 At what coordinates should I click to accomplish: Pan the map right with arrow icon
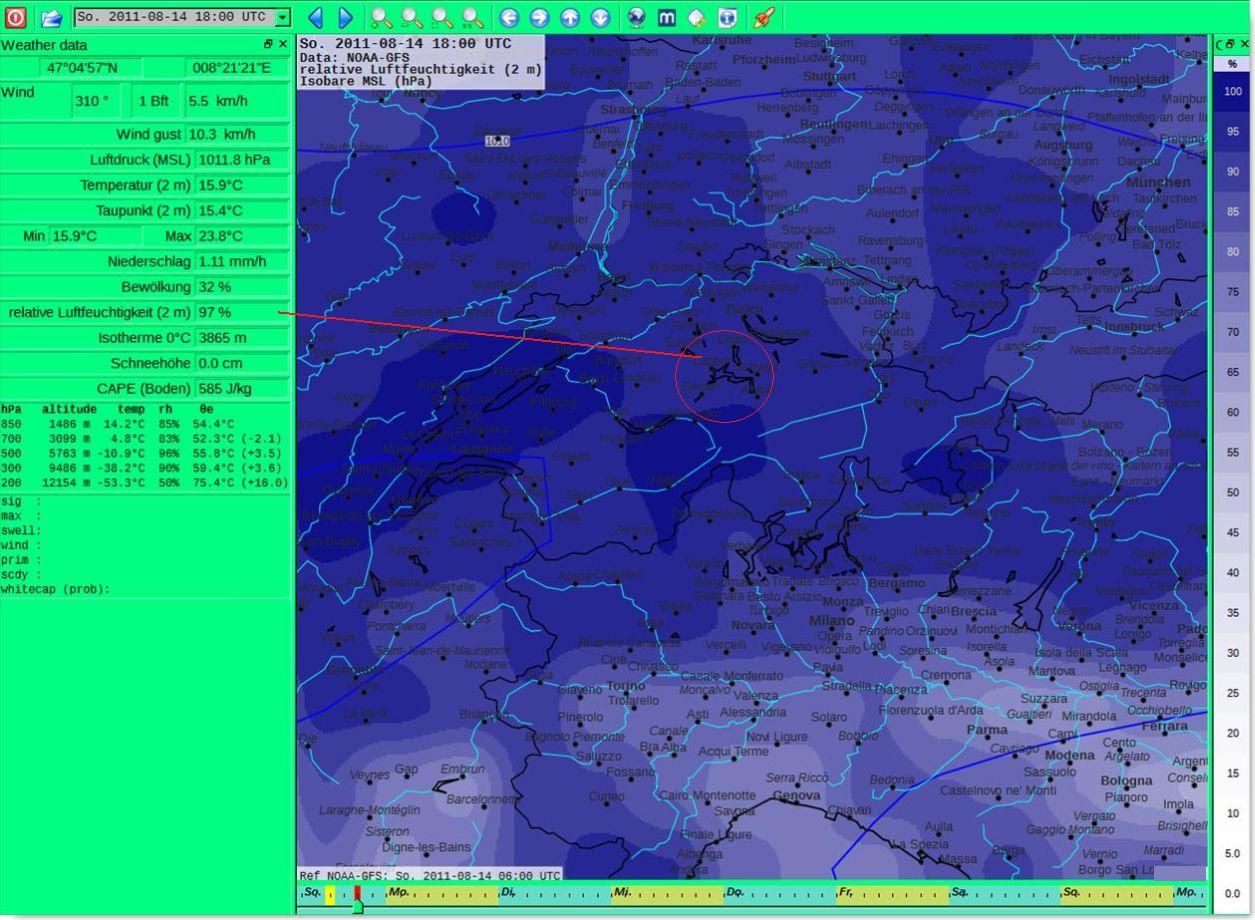(539, 17)
